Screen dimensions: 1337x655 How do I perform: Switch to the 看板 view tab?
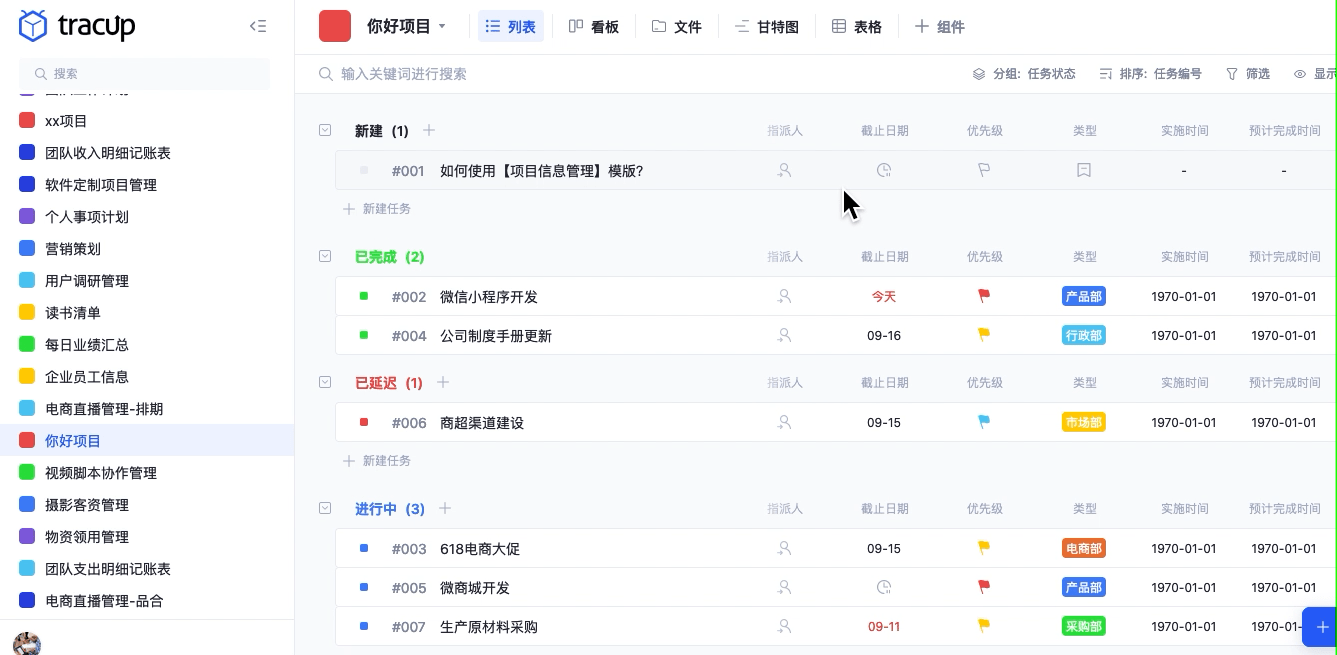pyautogui.click(x=594, y=26)
